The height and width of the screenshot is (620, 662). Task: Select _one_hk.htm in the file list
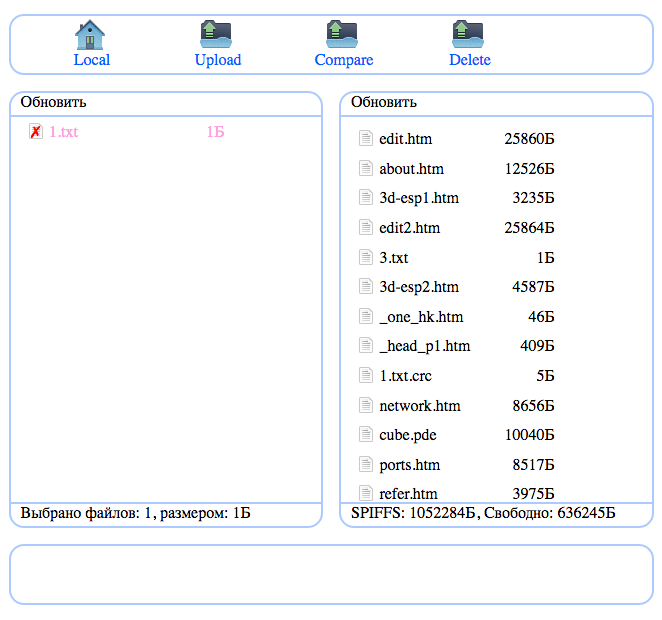[421, 317]
